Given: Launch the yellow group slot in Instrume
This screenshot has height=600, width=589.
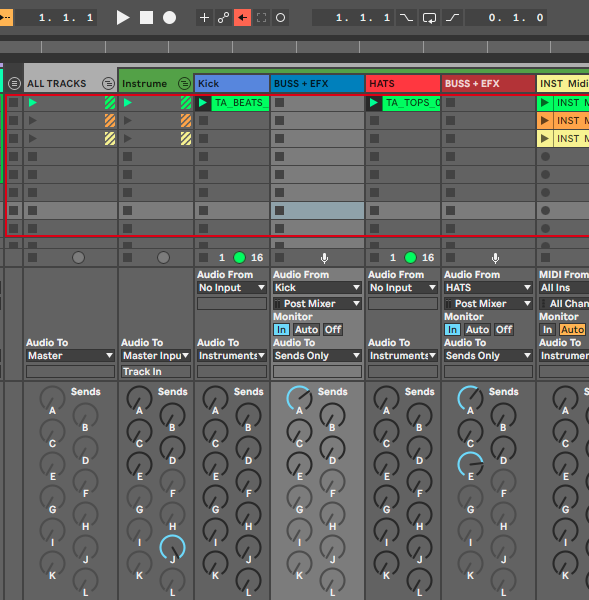Looking at the screenshot, I should tap(128, 139).
